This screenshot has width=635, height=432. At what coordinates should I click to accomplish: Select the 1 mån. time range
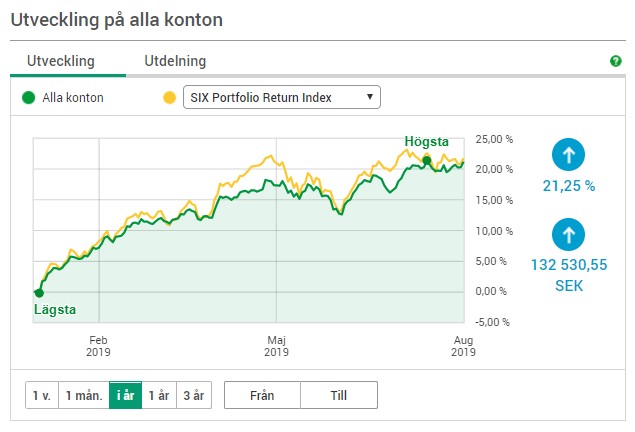point(84,395)
